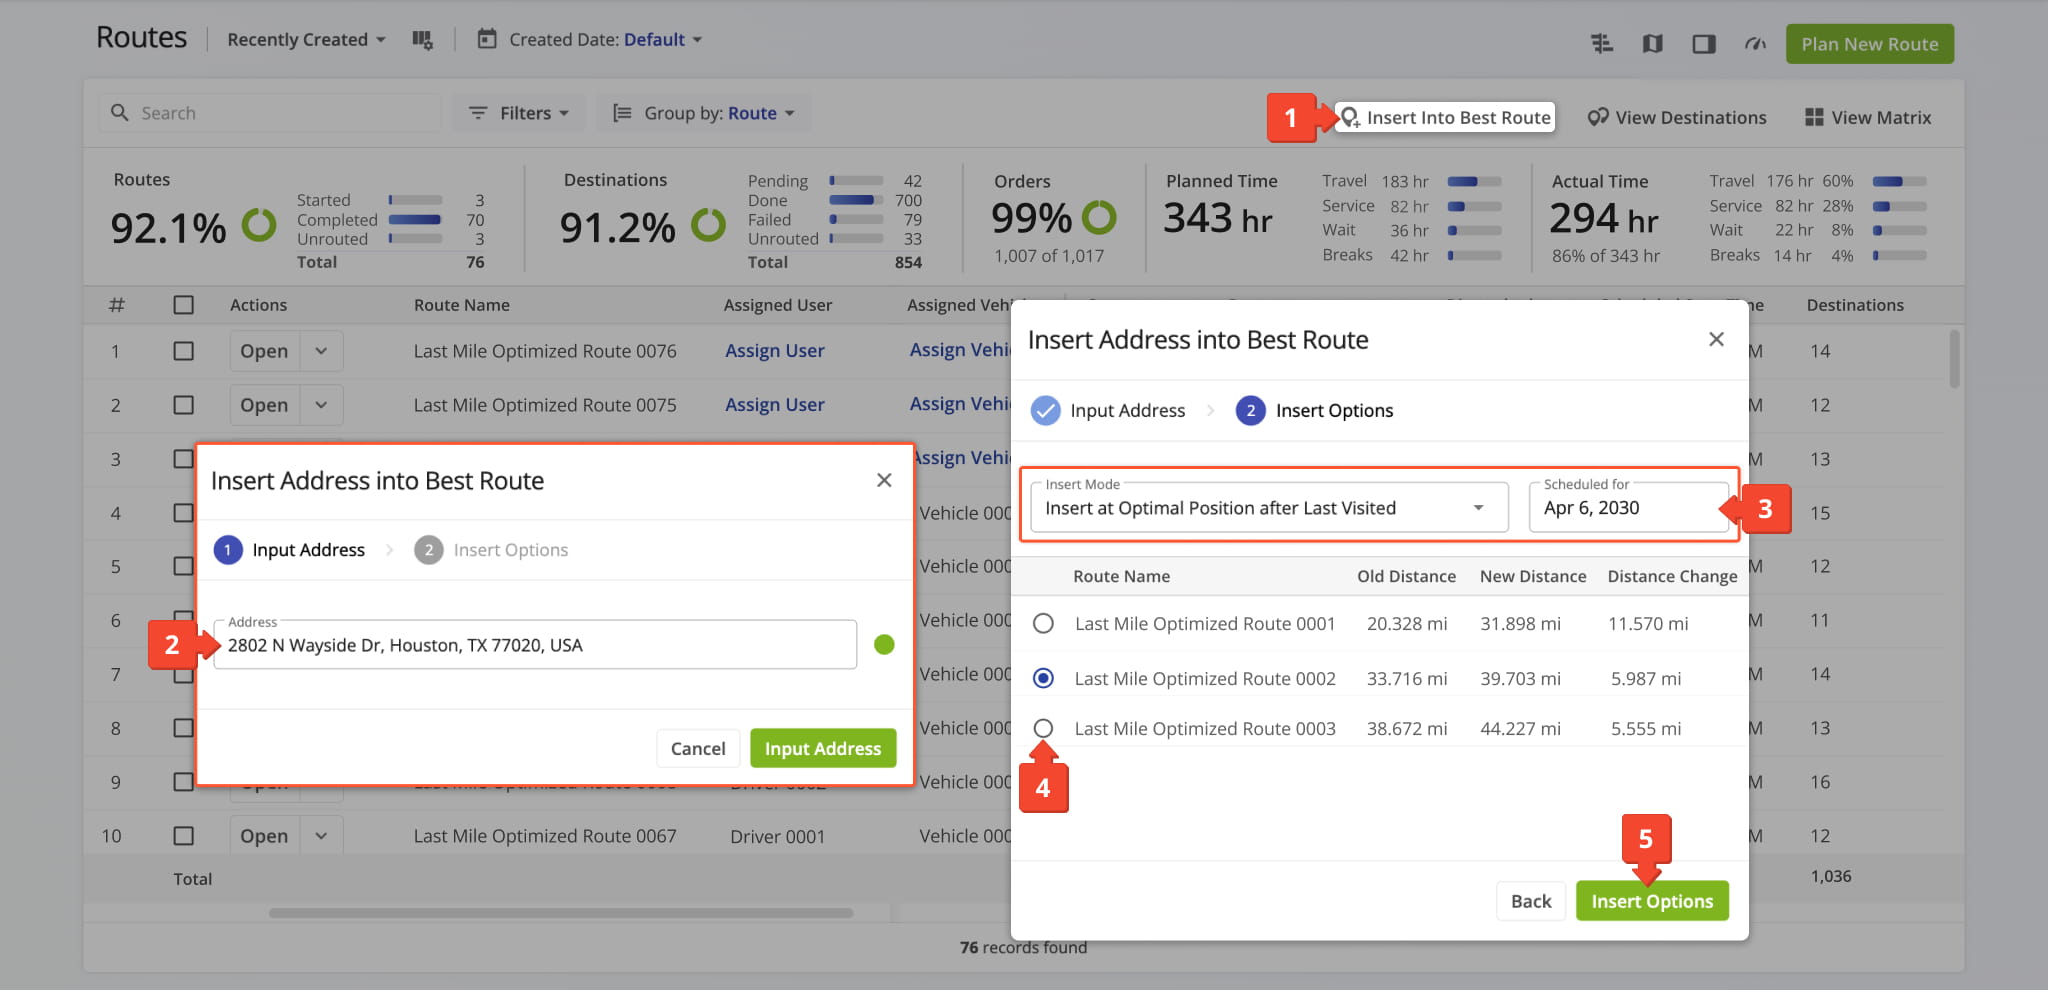Click the calendar icon for Created Date
The width and height of the screenshot is (2048, 990).
(487, 39)
